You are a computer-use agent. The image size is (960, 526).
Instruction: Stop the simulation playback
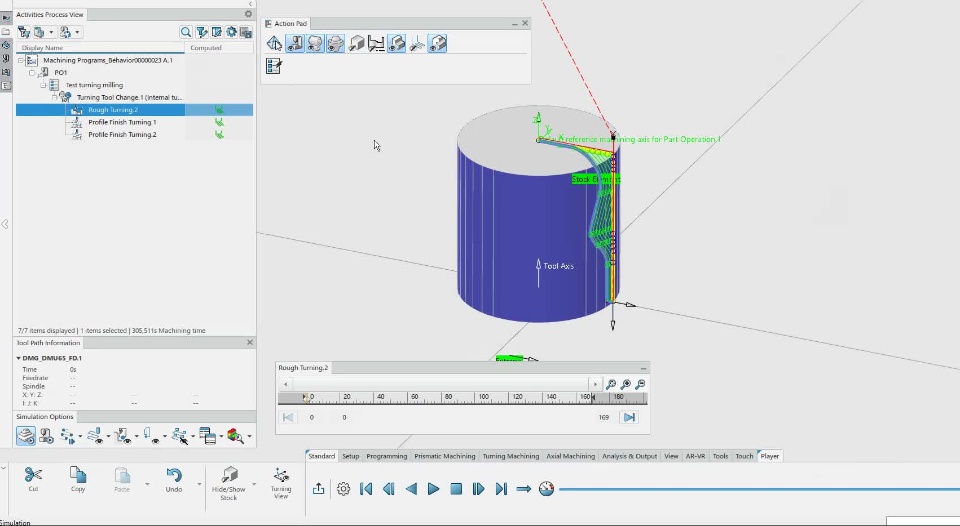[456, 489]
